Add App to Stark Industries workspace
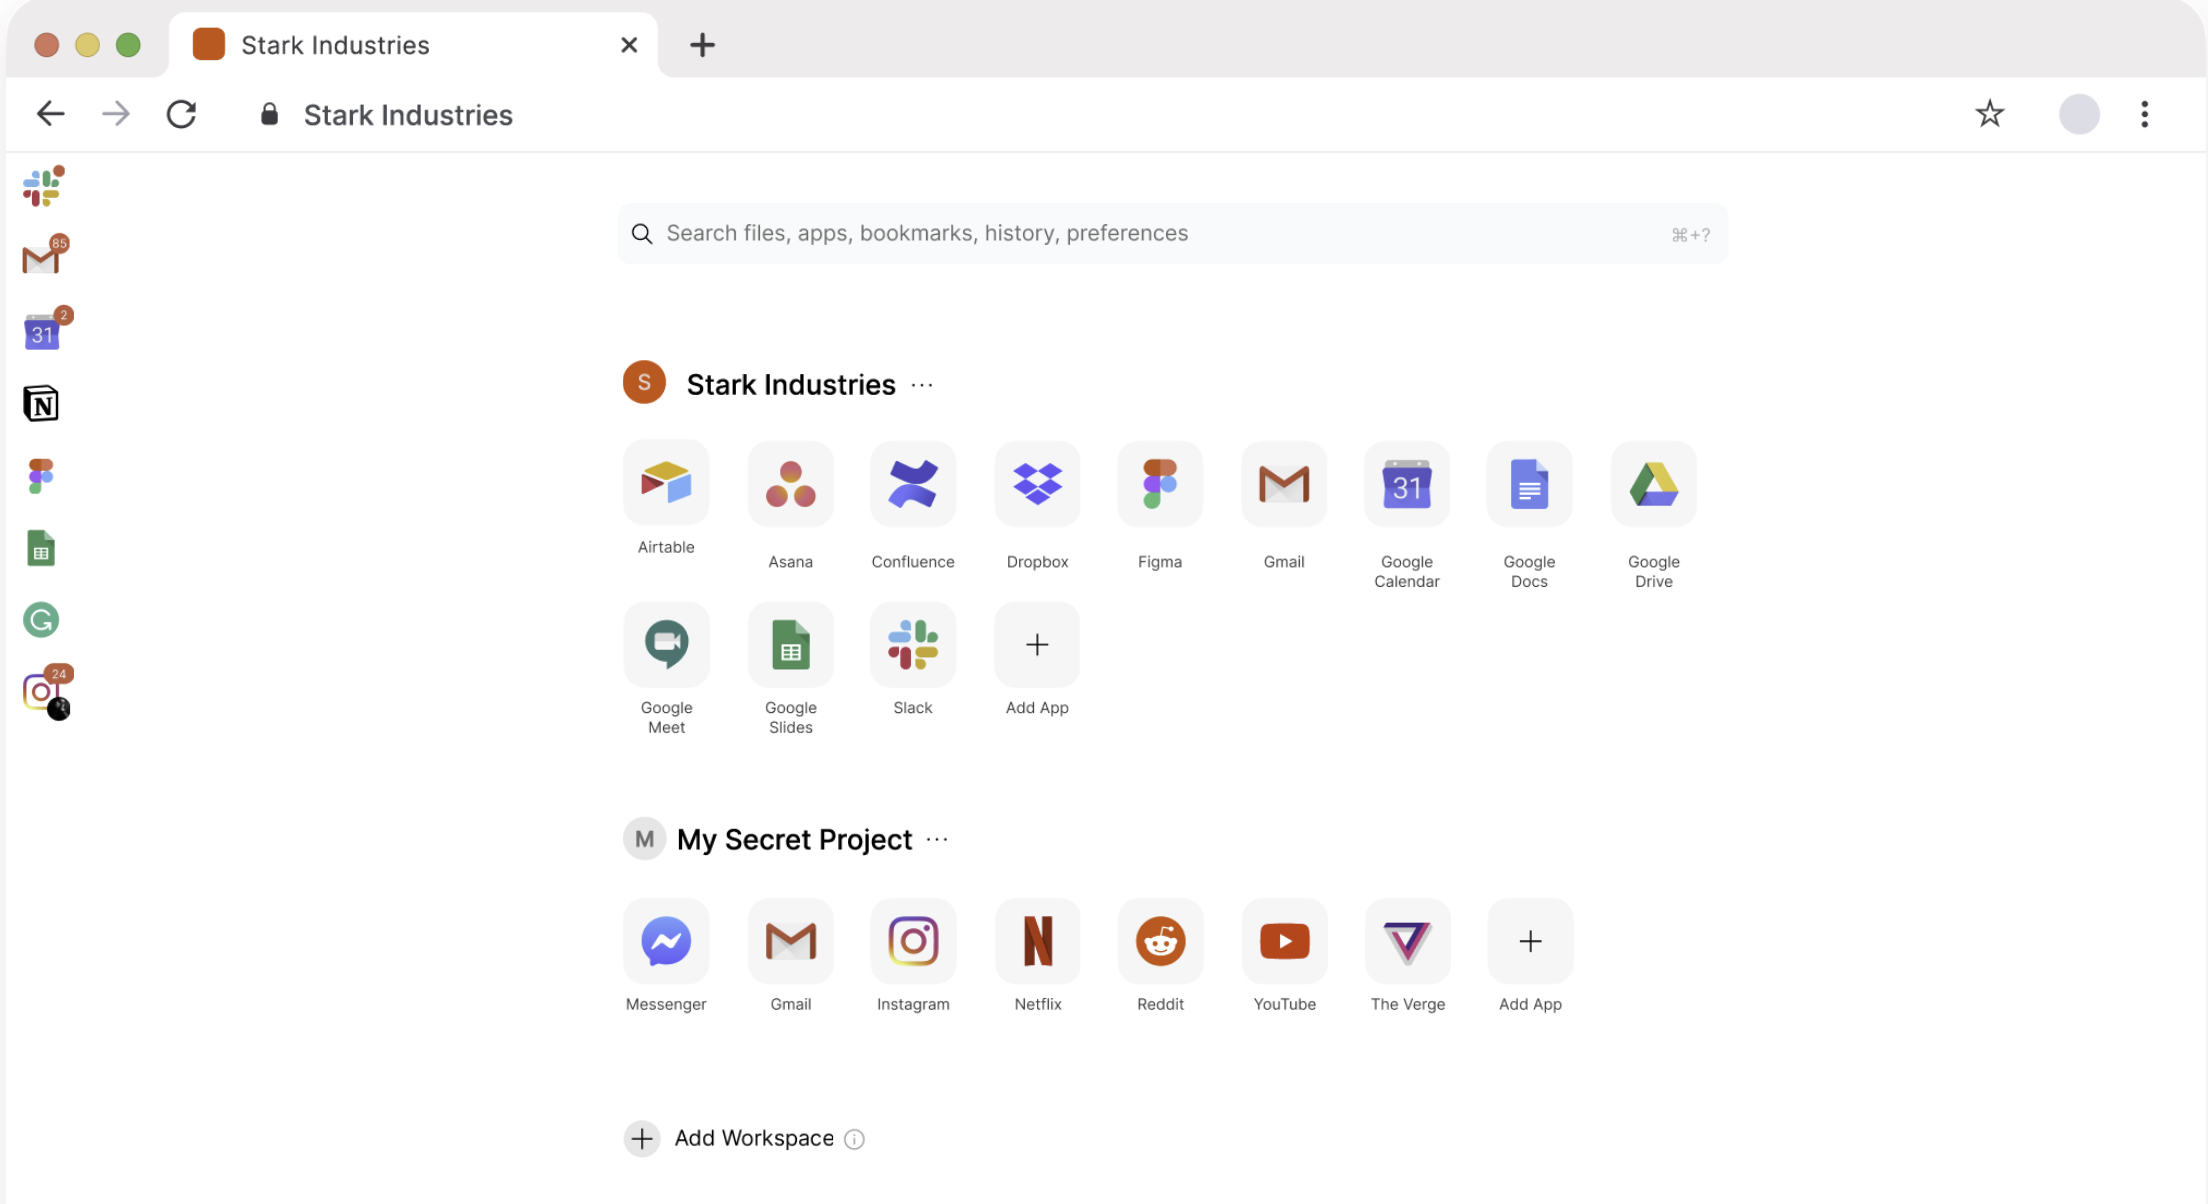This screenshot has width=2208, height=1204. [1037, 645]
